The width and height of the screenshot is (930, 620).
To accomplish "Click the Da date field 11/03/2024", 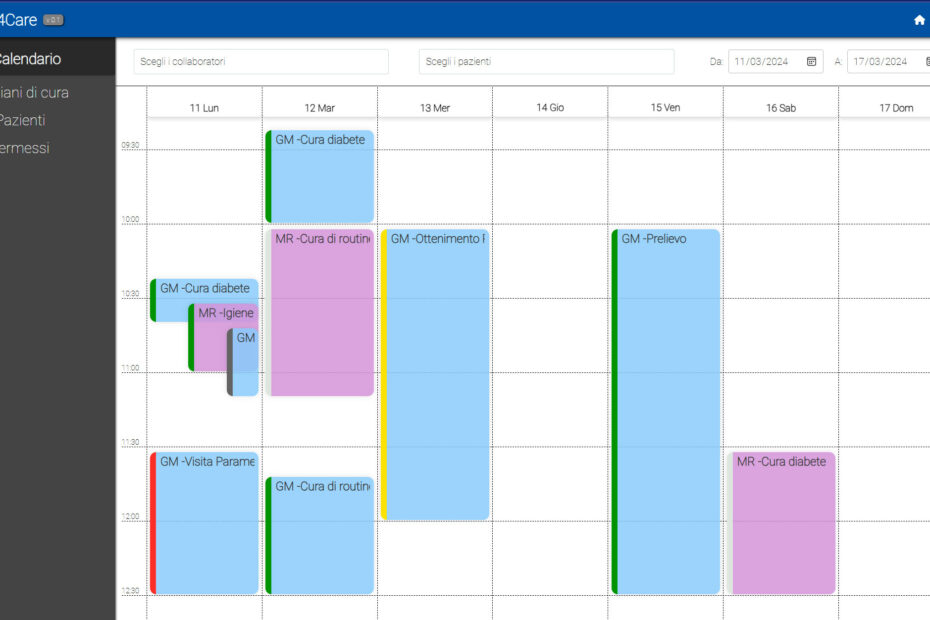I will 775,62.
